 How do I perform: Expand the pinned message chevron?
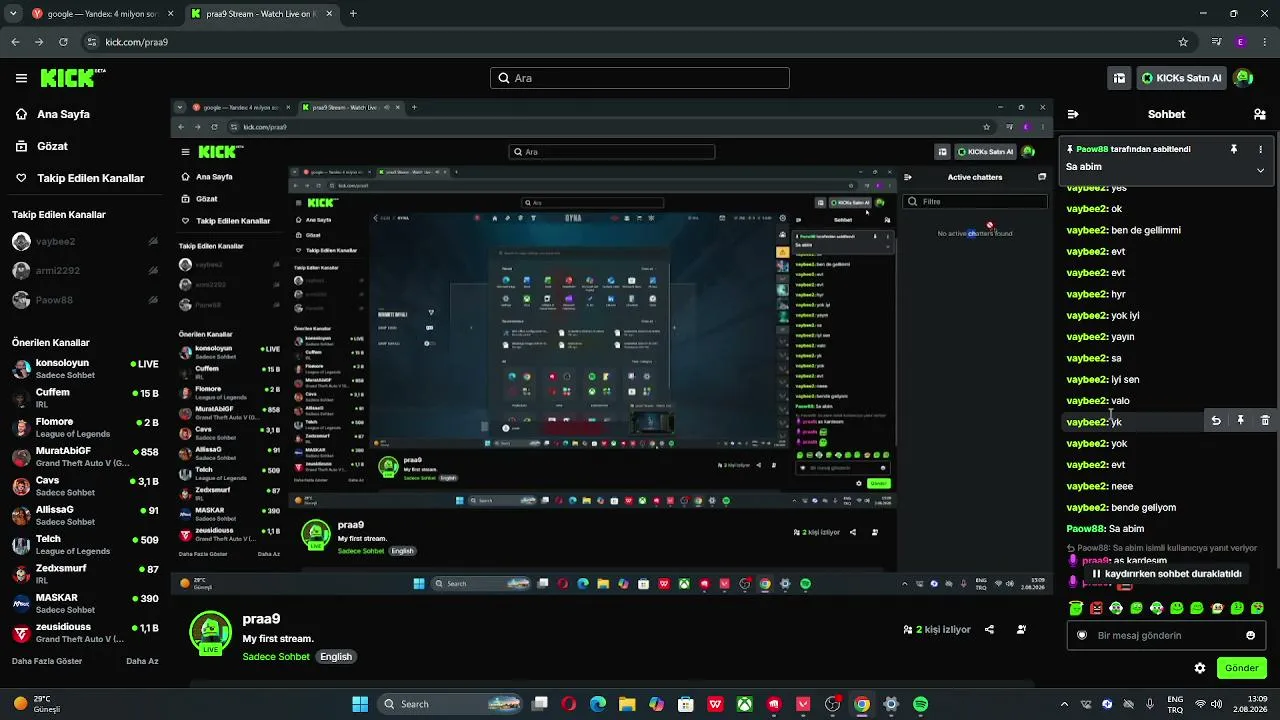(1260, 170)
